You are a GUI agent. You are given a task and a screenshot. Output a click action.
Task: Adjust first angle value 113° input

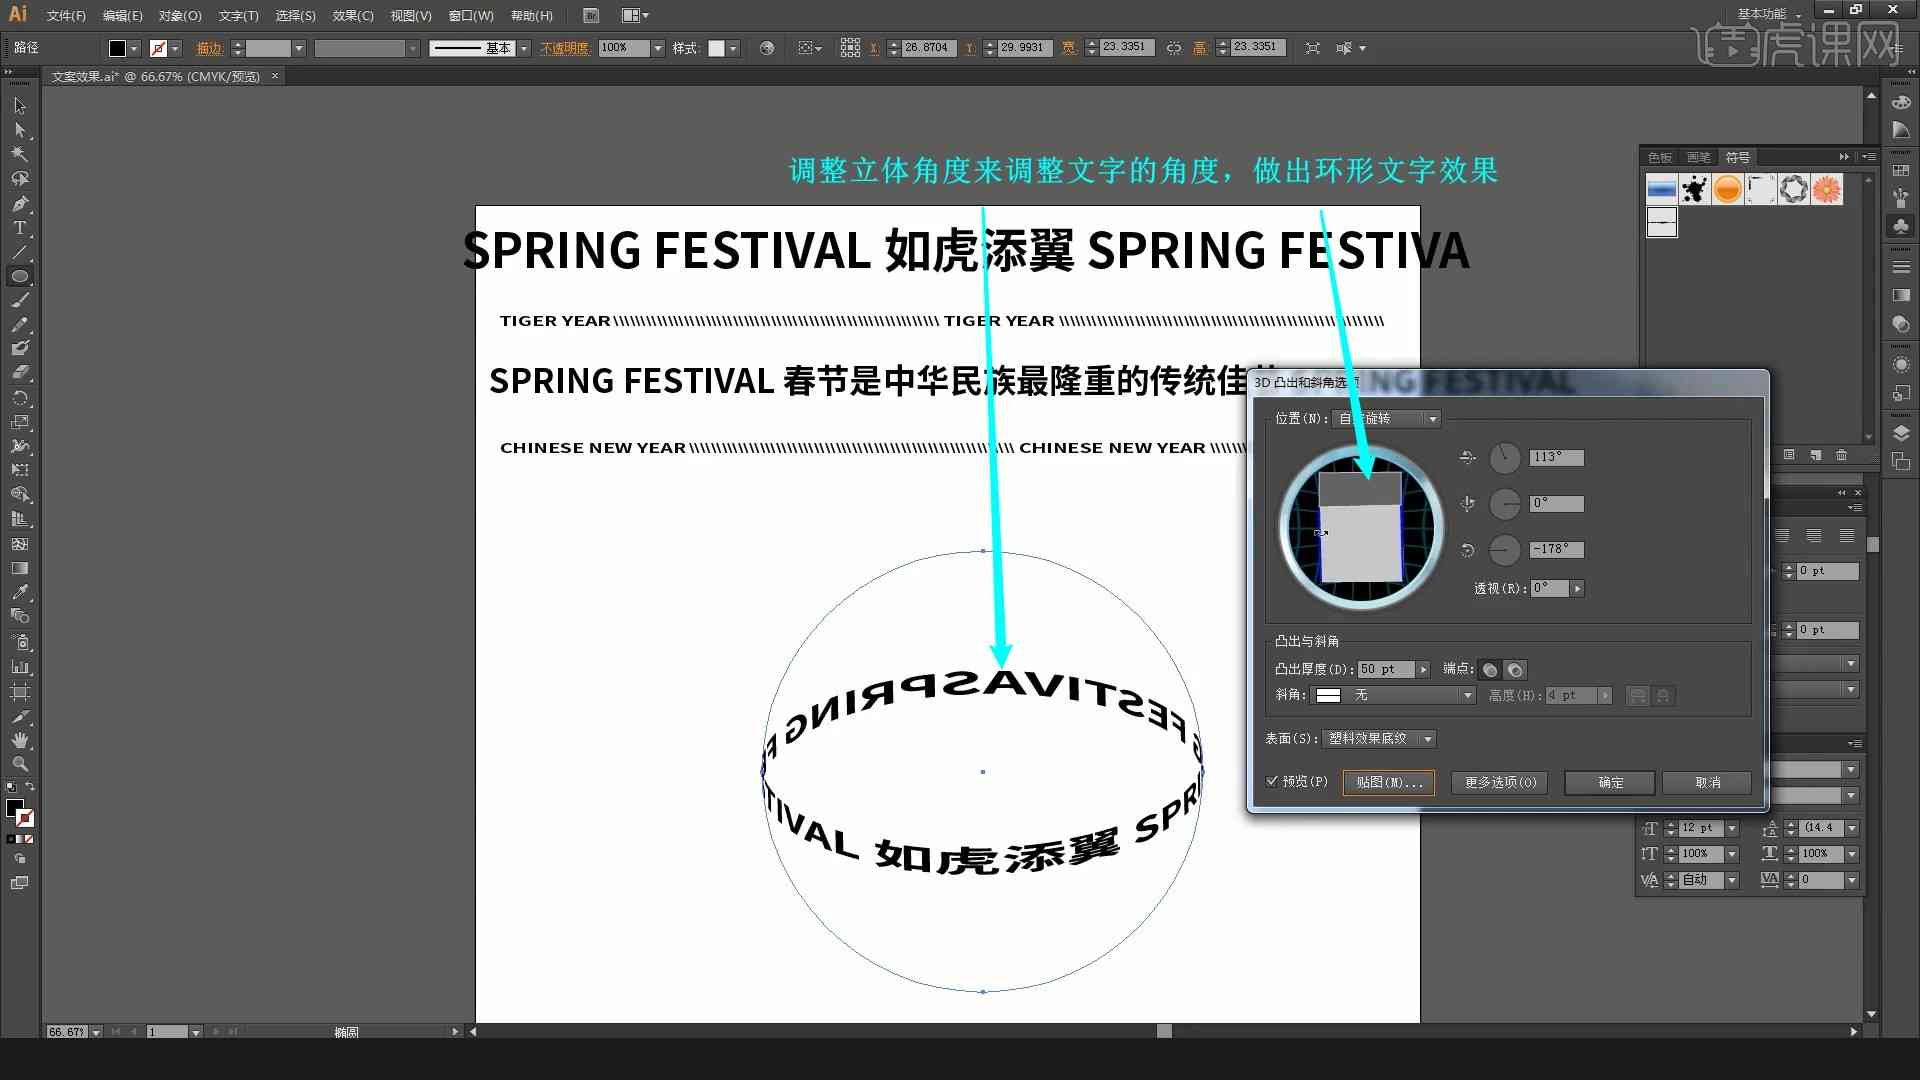[x=1553, y=456]
